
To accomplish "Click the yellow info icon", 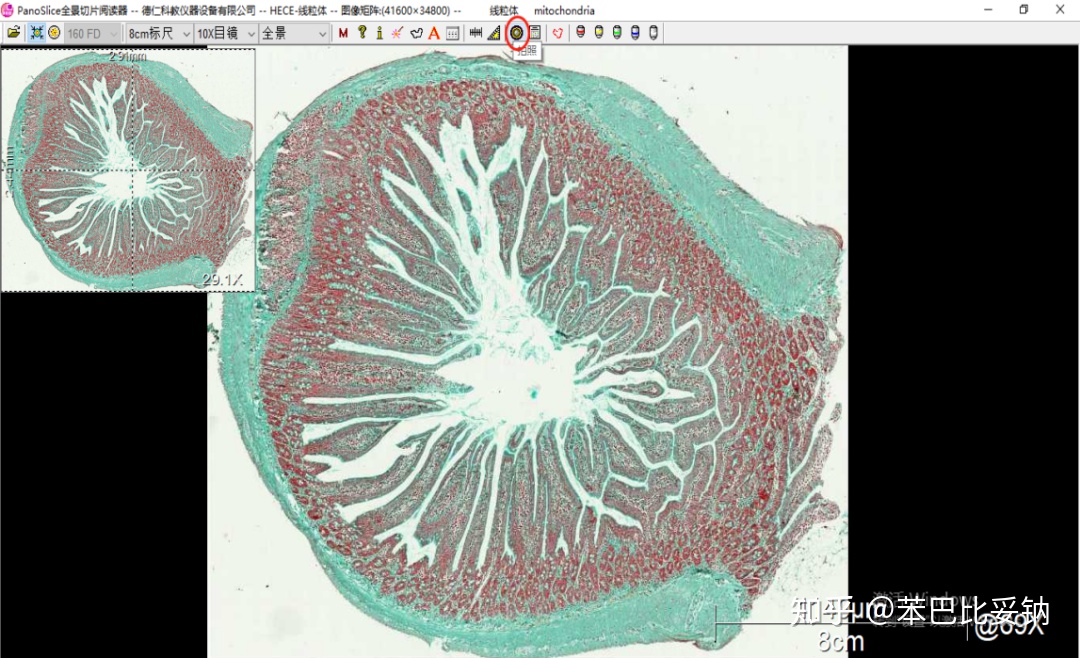I will [379, 33].
